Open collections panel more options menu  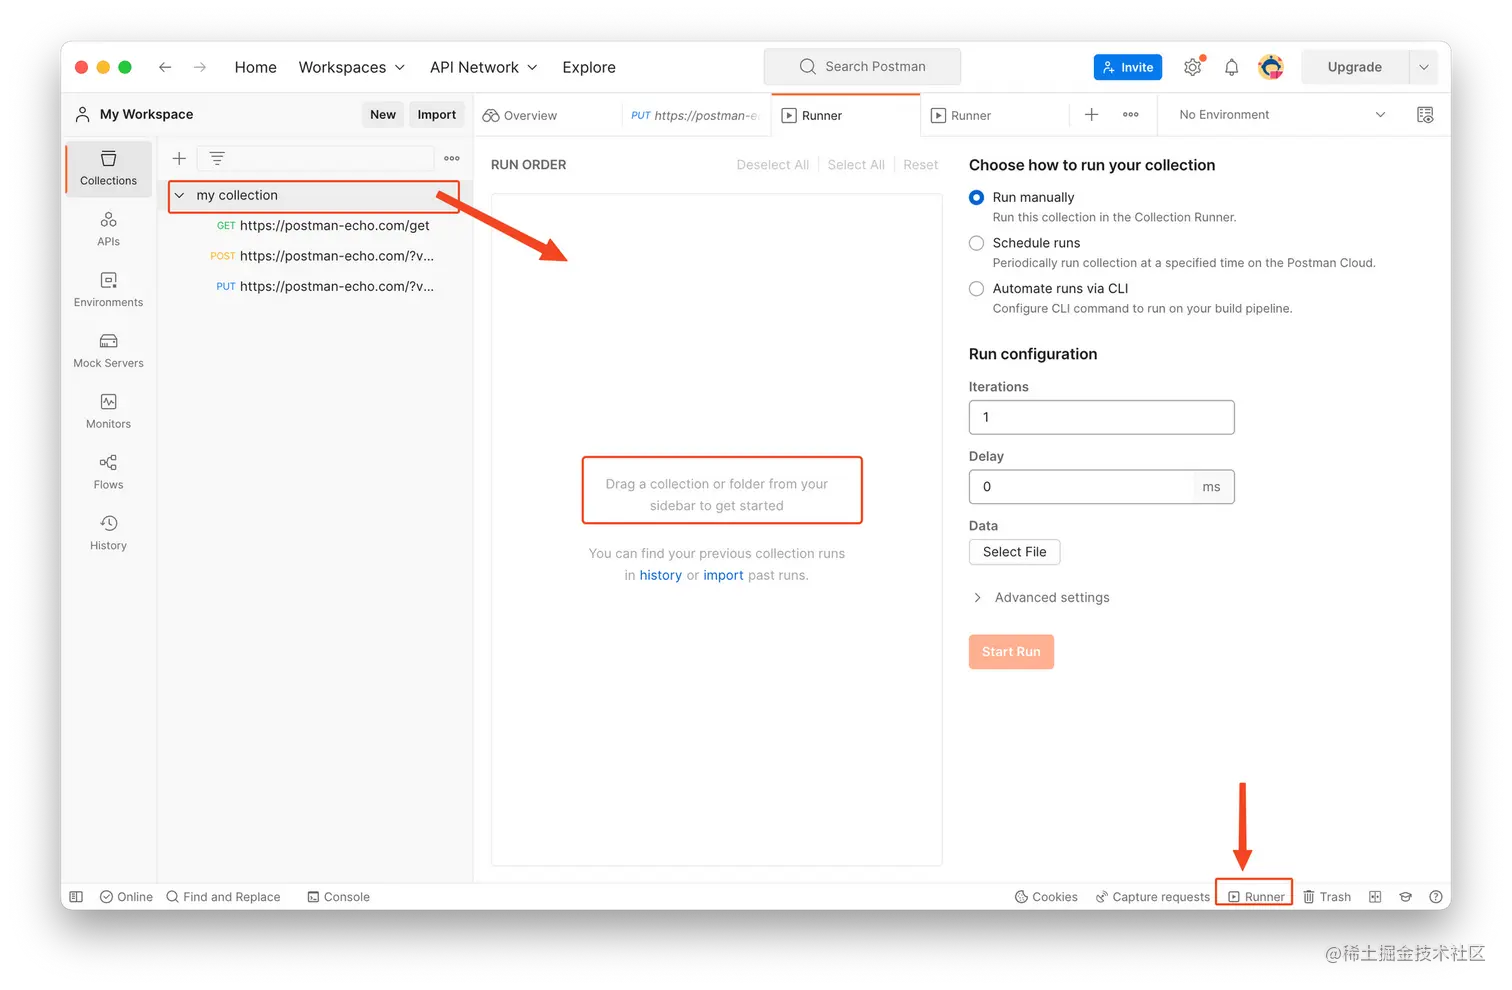coord(452,158)
